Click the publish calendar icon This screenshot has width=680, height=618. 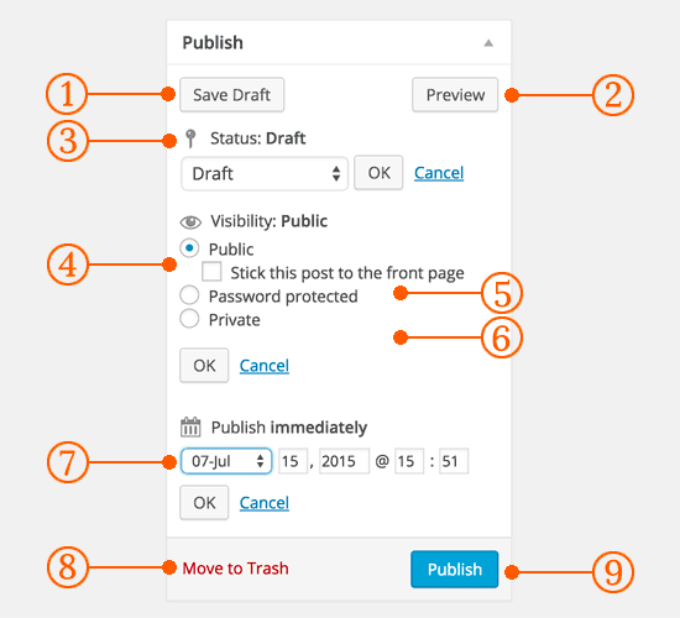click(x=191, y=428)
